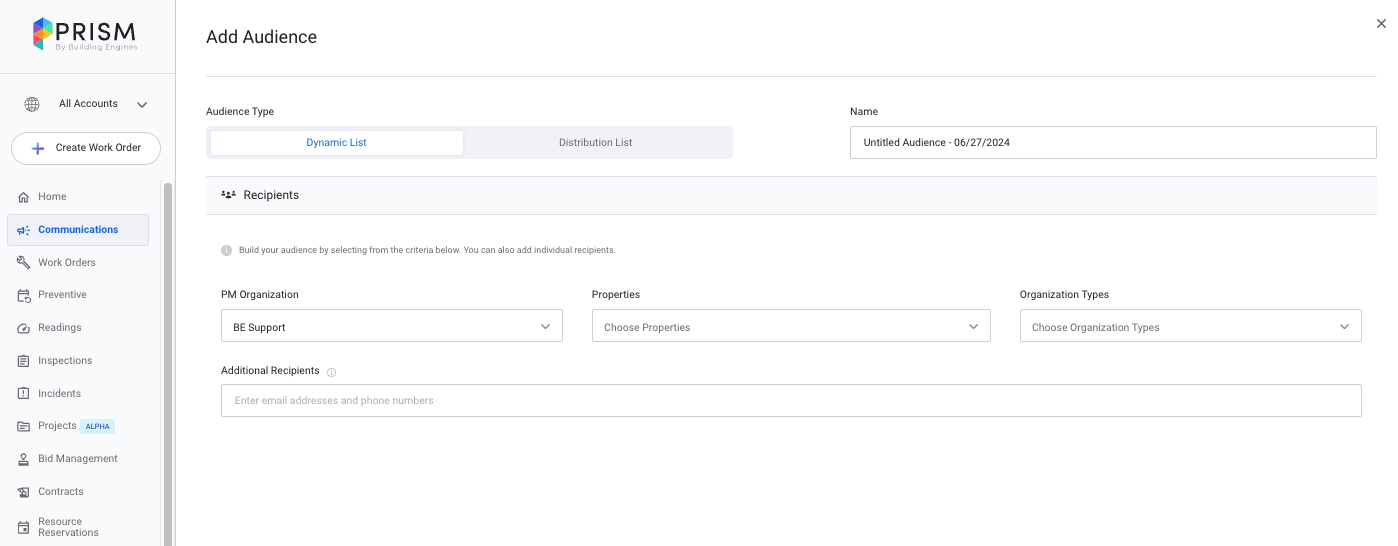The height and width of the screenshot is (546, 1398).
Task: Click the Additional Recipients info icon
Action: 331,372
